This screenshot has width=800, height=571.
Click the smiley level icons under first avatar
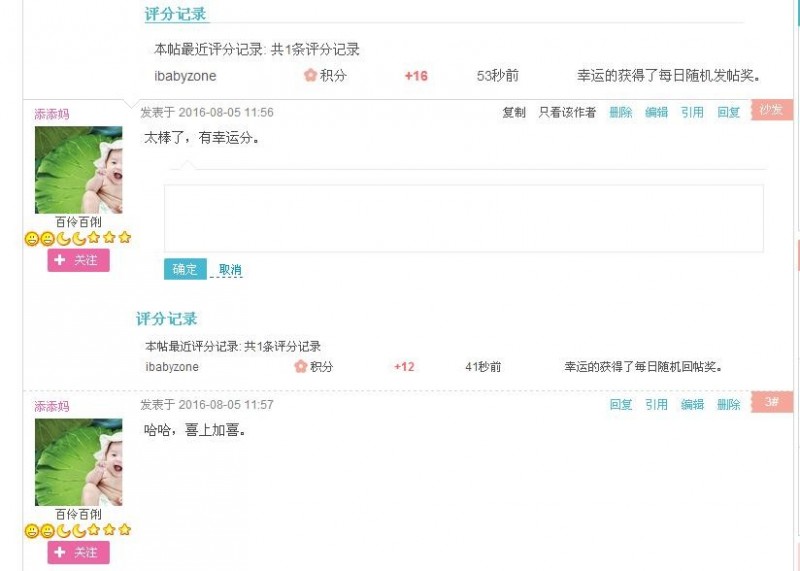(39, 238)
